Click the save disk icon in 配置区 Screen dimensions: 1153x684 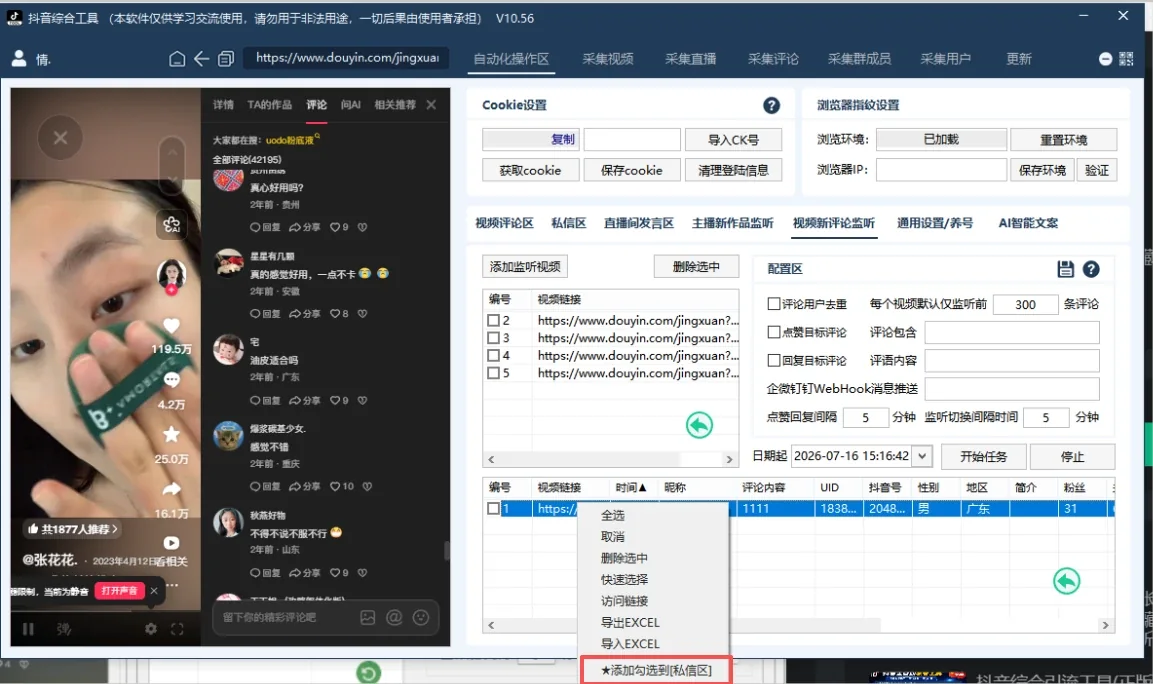click(1065, 269)
